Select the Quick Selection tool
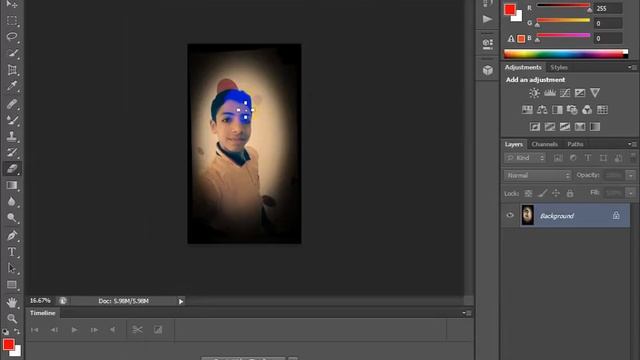Screen dimensions: 640x360 point(12,53)
